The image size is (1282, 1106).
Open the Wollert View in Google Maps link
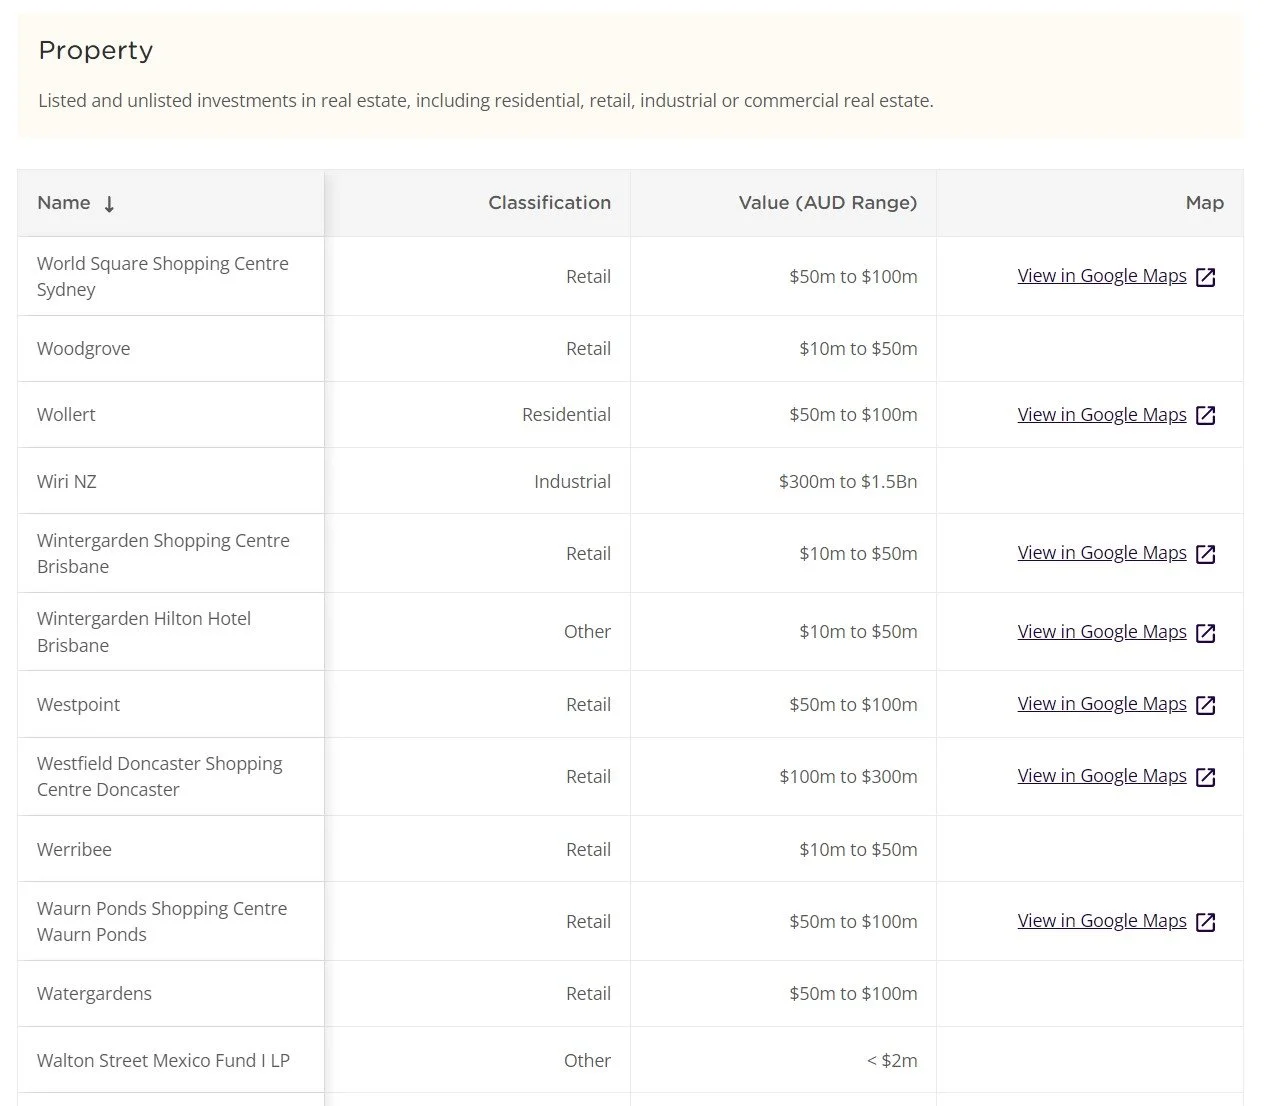(1102, 414)
